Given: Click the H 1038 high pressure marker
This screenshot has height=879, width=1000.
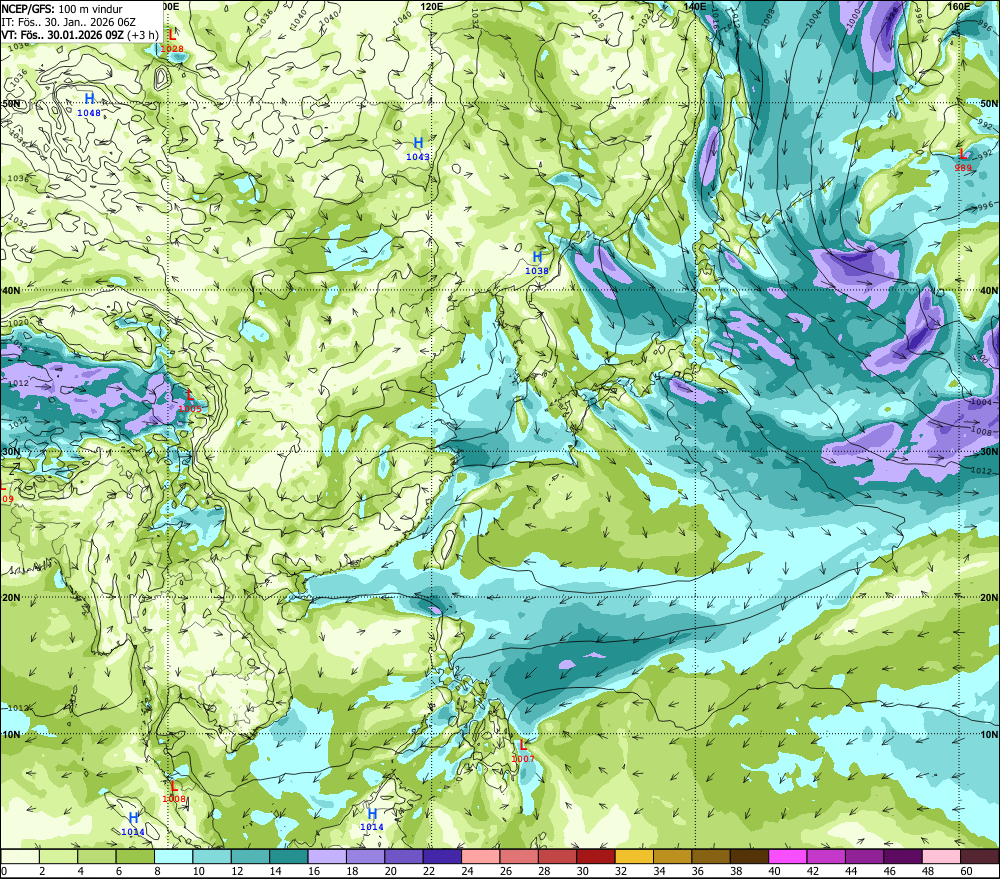Looking at the screenshot, I should click(537, 262).
